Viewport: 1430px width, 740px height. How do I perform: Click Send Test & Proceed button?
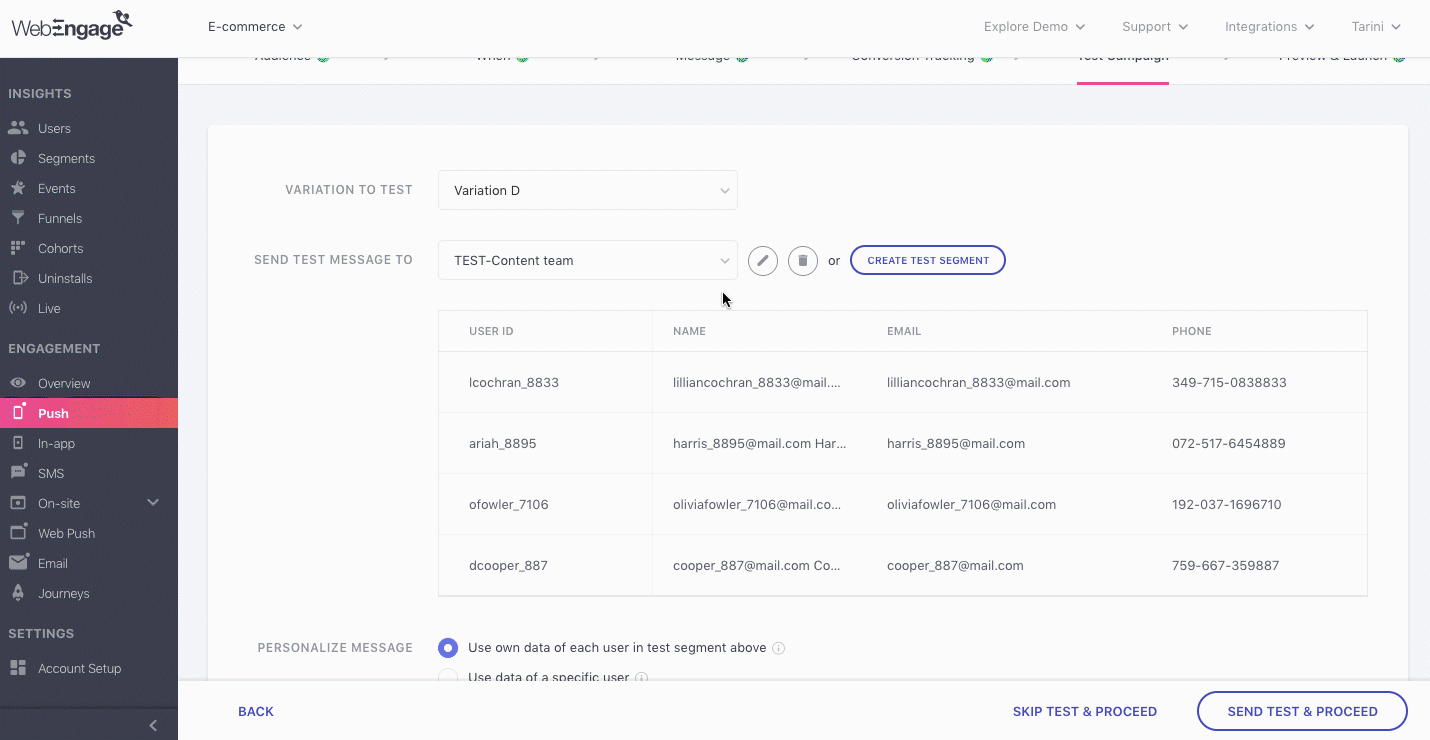(x=1302, y=712)
